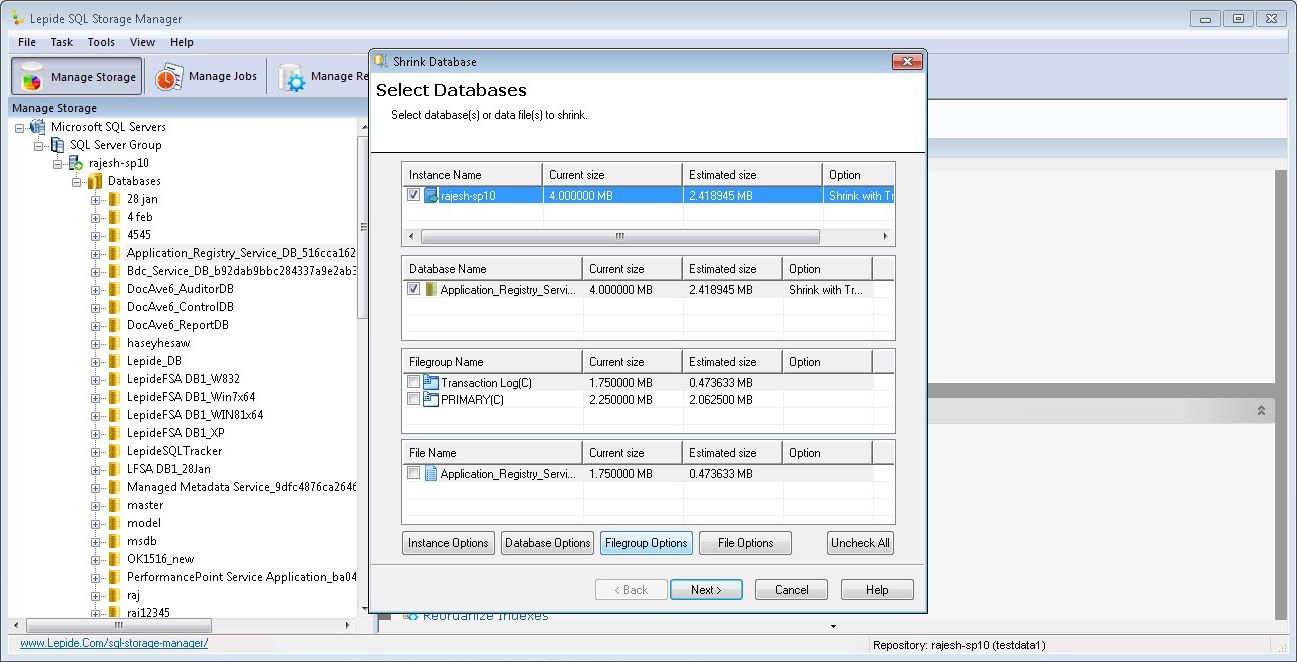Viewport: 1297px width, 662px height.
Task: Click the database icon beside Lepide_DB
Action: pos(113,361)
